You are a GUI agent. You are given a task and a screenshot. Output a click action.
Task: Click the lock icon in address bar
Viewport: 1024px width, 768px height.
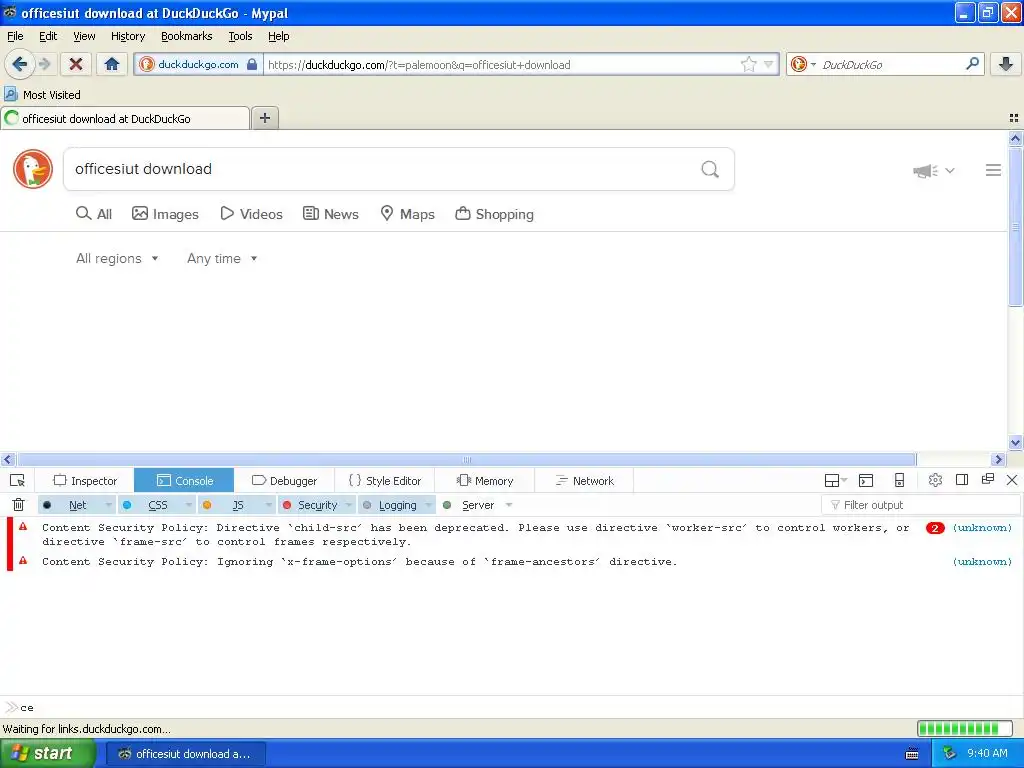(x=252, y=64)
